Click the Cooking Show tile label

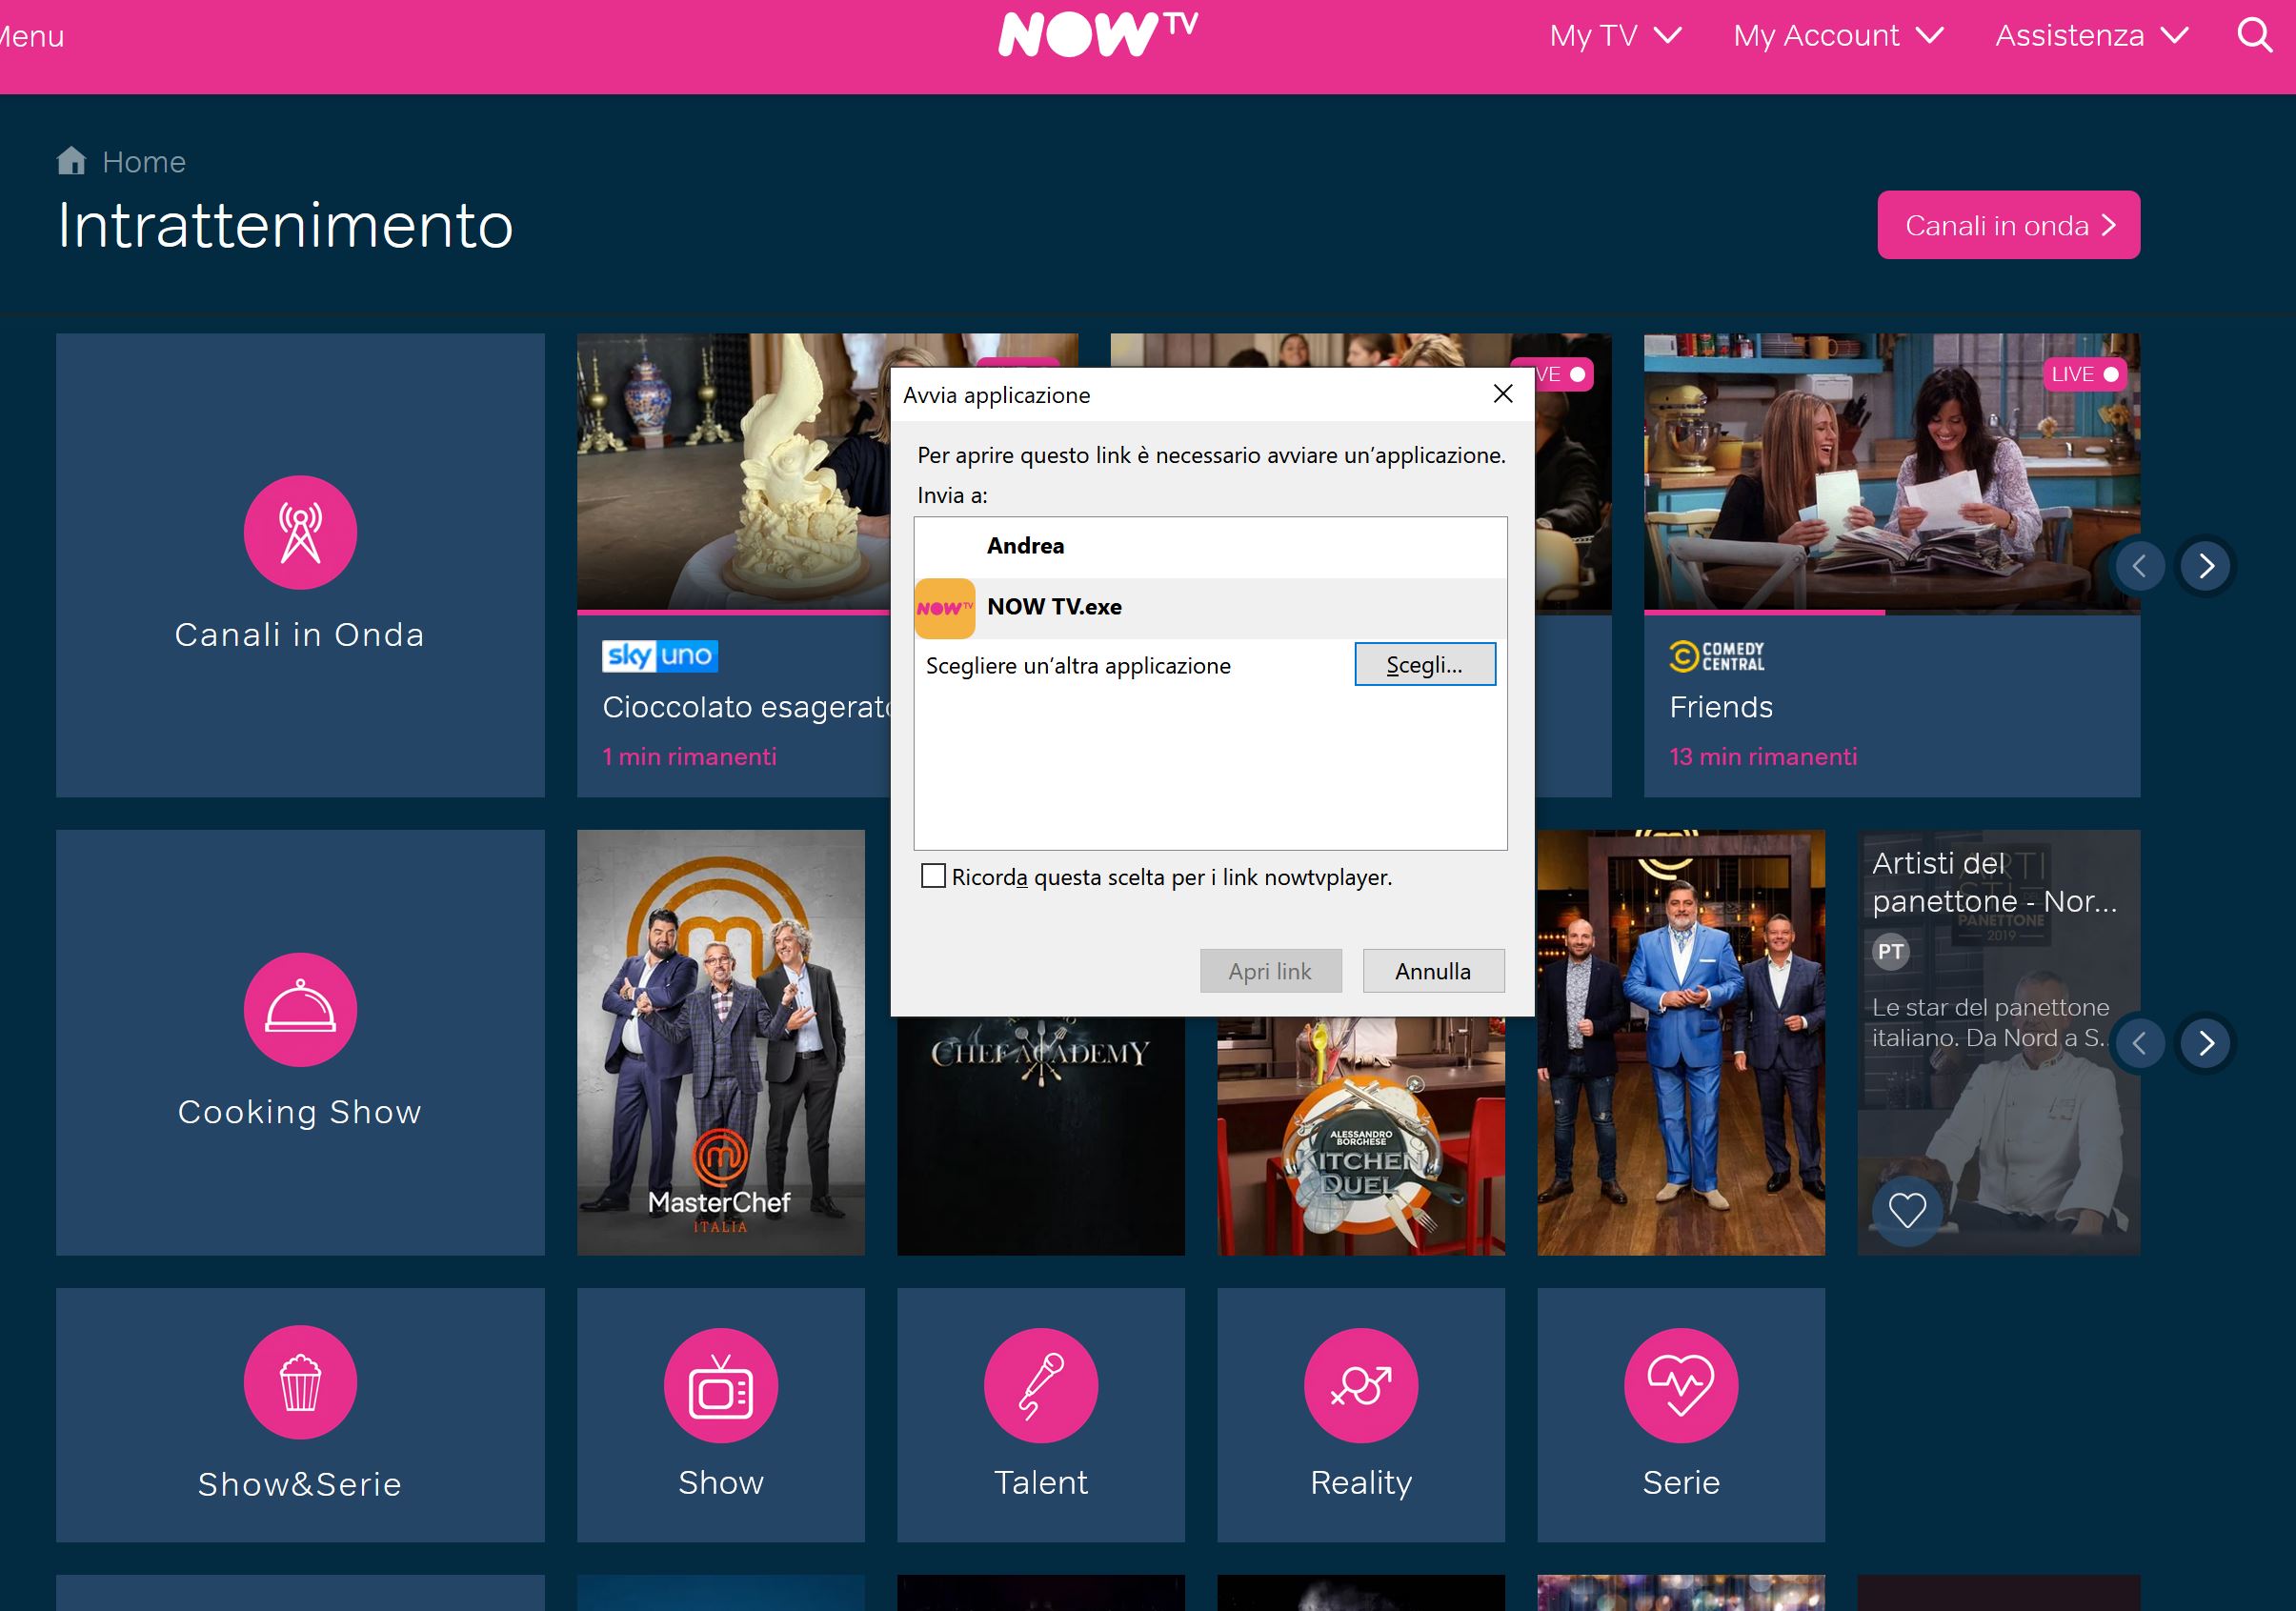tap(300, 1112)
